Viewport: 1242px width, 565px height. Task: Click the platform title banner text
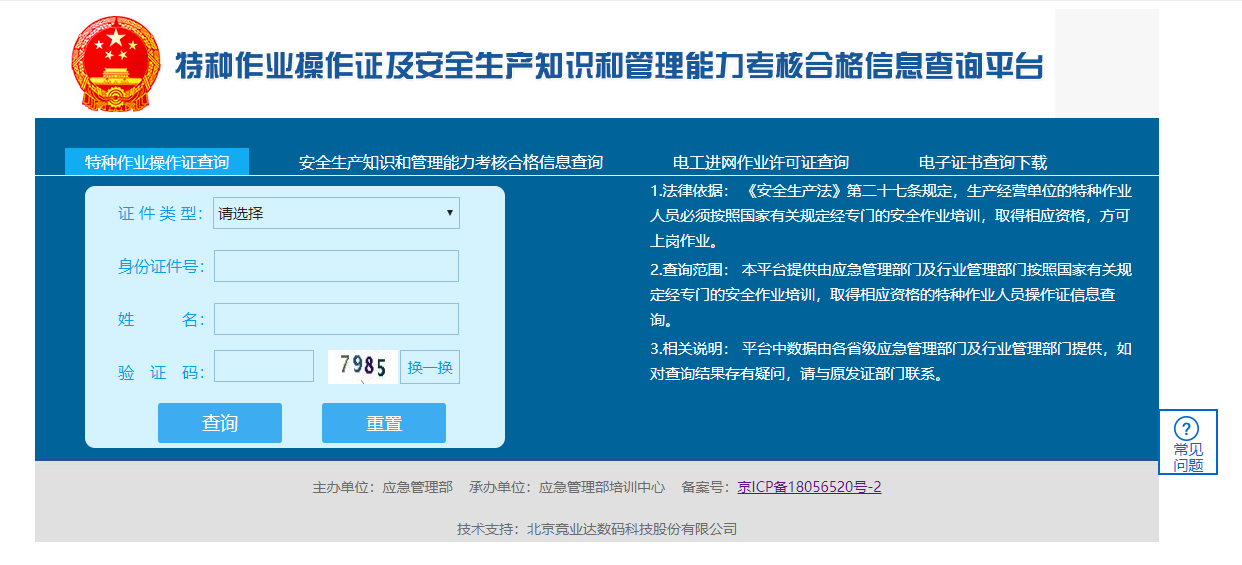(609, 66)
